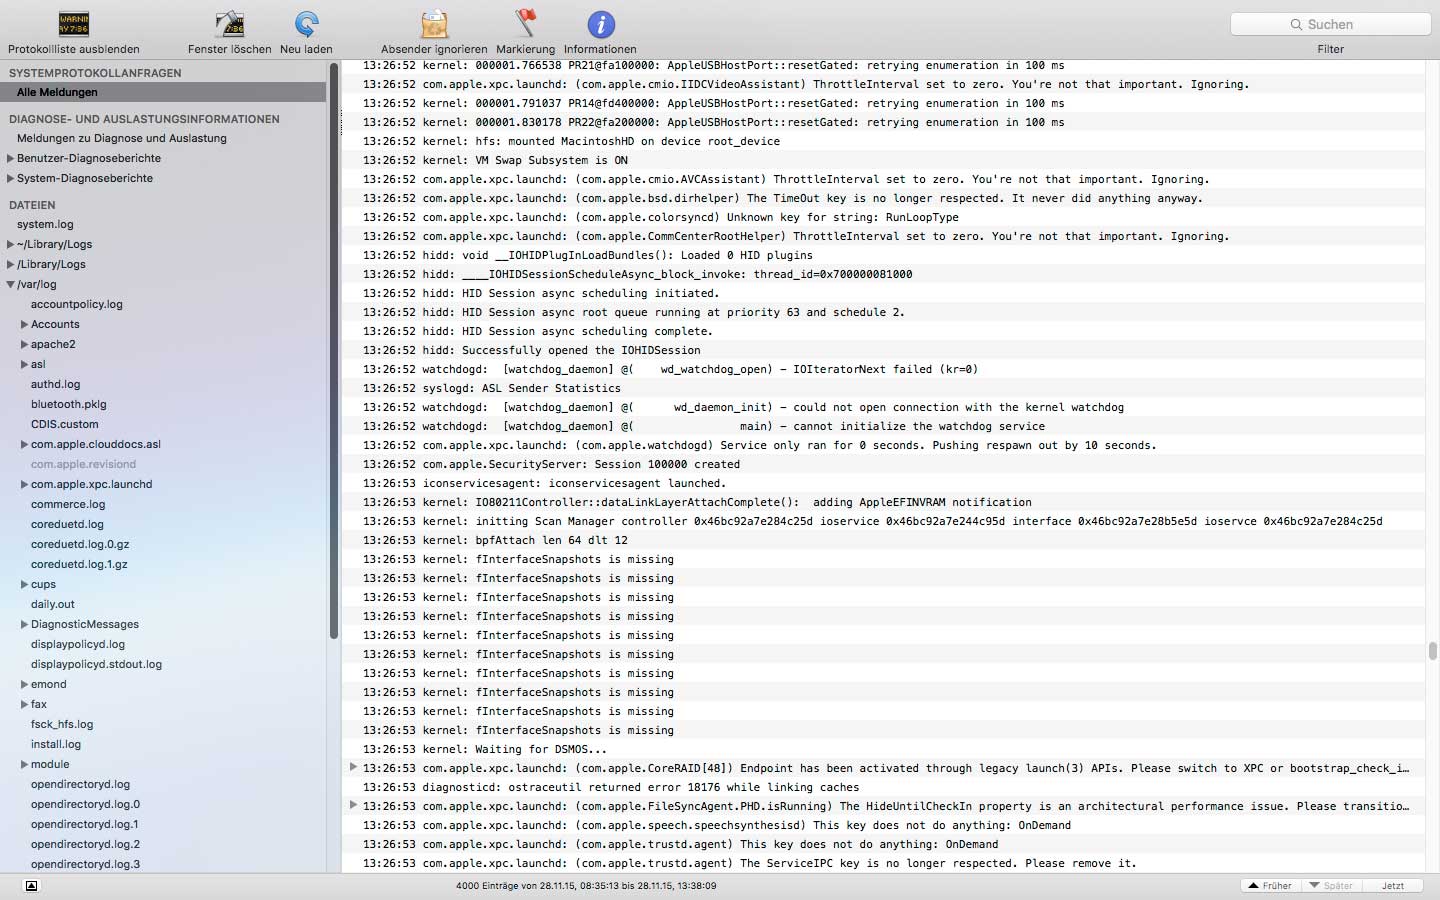This screenshot has width=1440, height=900.
Task: Click the bottom-left status bar icon
Action: click(x=31, y=886)
